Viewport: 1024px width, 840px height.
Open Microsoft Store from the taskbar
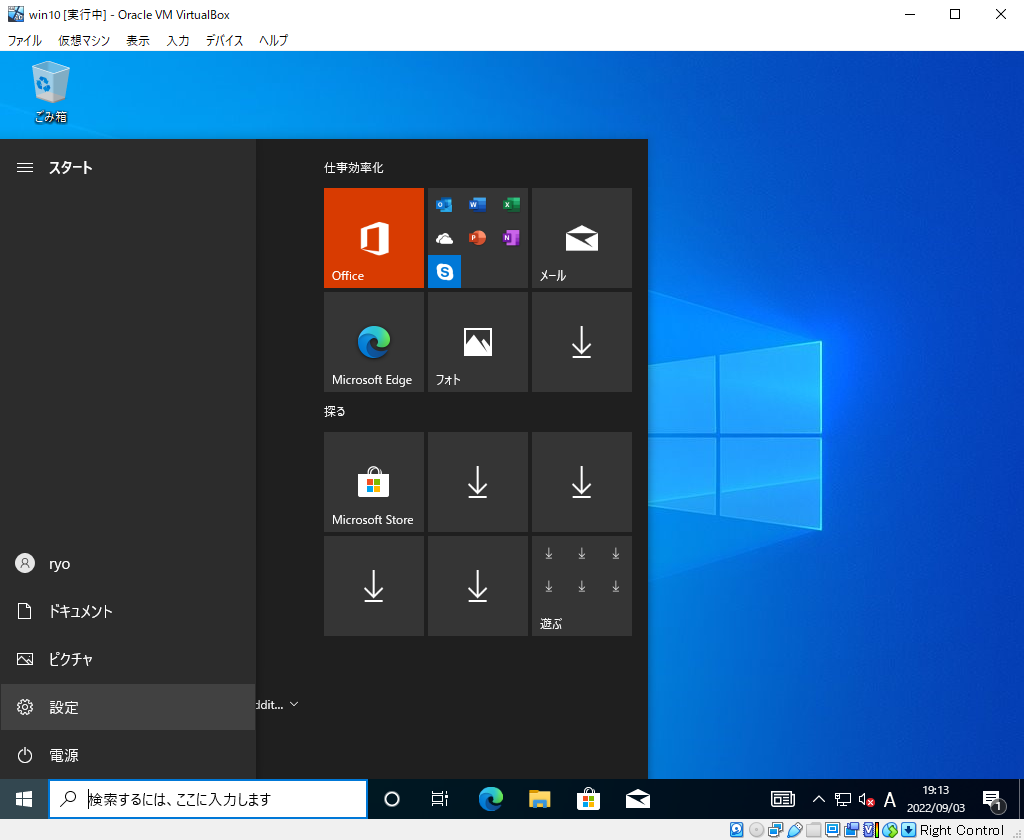click(588, 799)
